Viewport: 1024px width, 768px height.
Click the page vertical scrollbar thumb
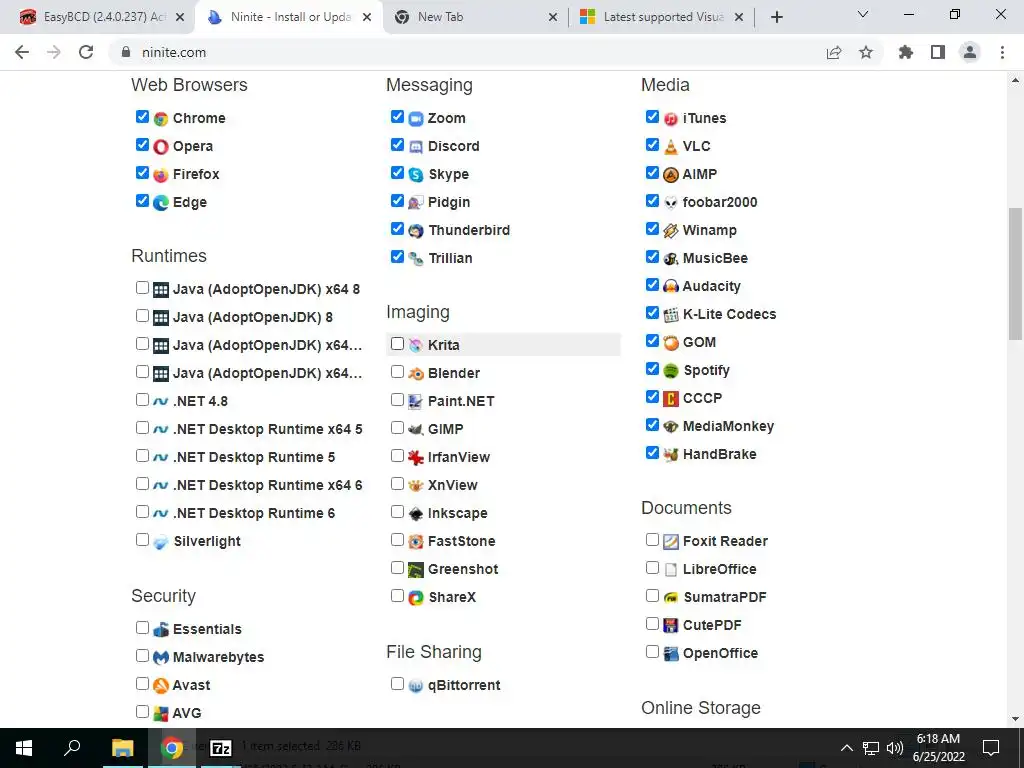tap(1016, 274)
